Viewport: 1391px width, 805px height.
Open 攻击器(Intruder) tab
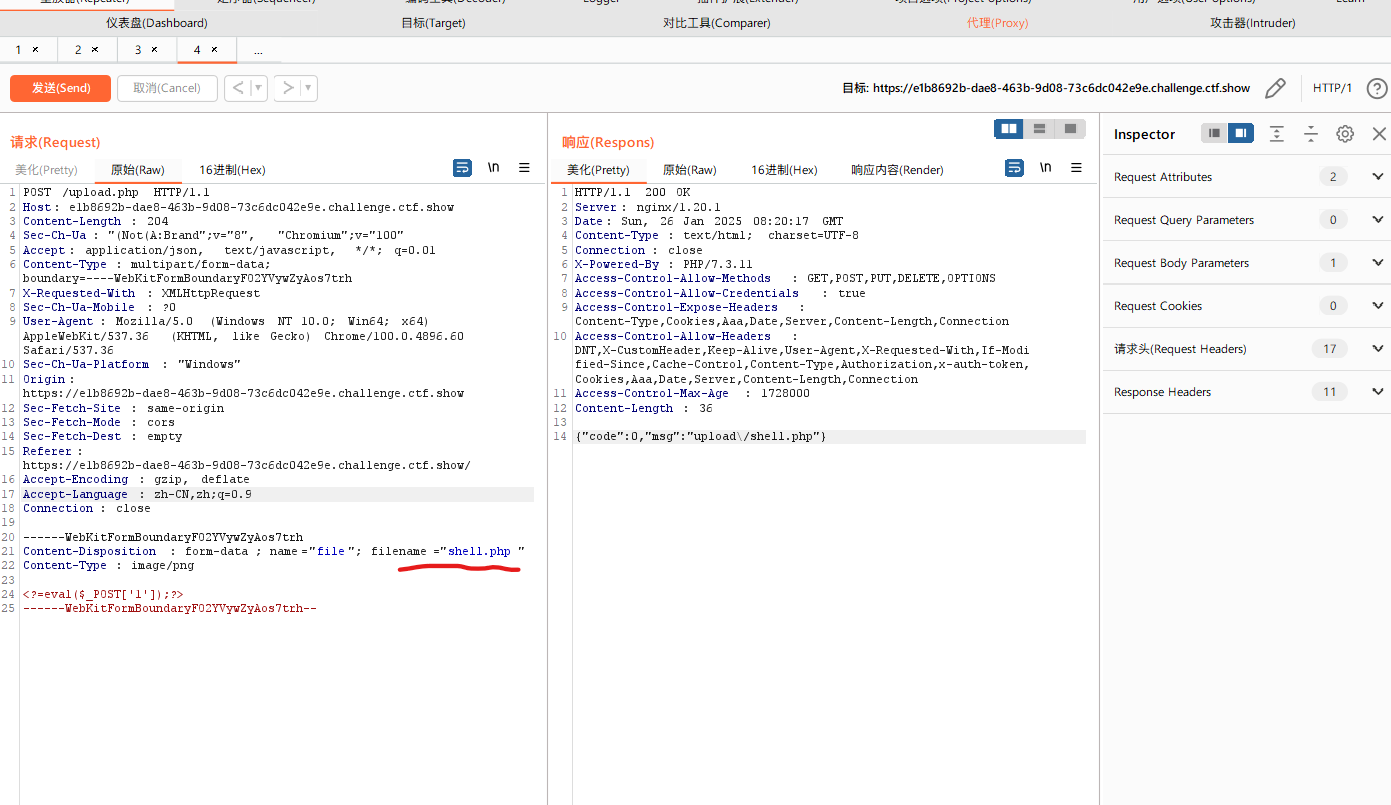coord(1252,23)
